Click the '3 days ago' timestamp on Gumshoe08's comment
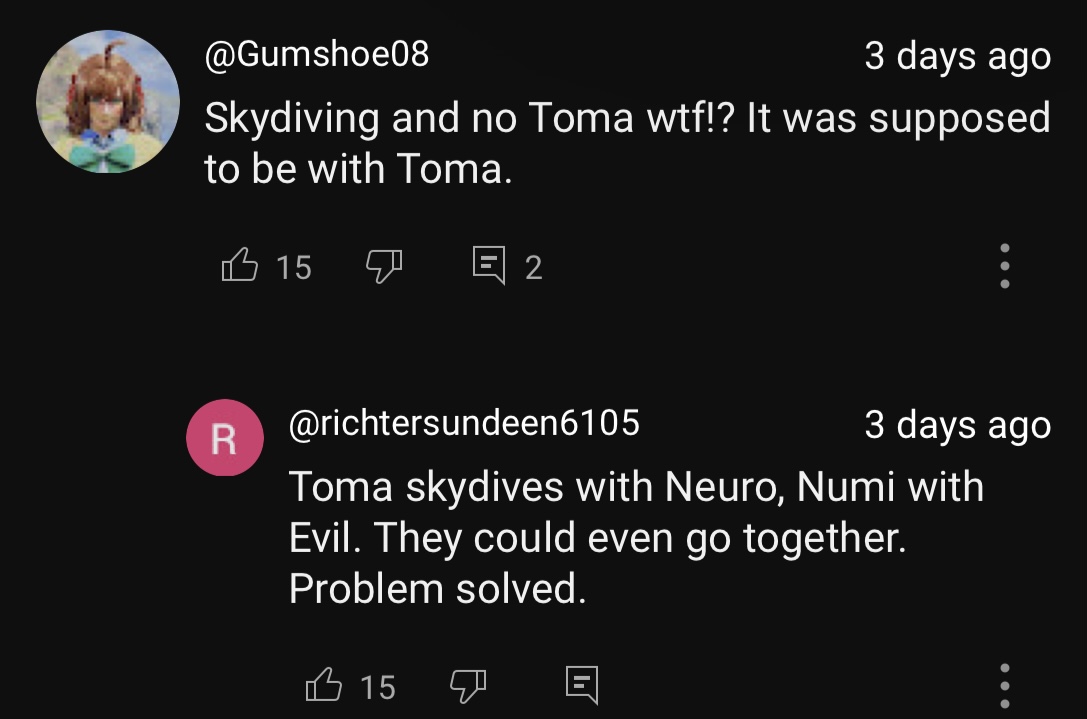Screen dimensions: 1087x719 (957, 56)
